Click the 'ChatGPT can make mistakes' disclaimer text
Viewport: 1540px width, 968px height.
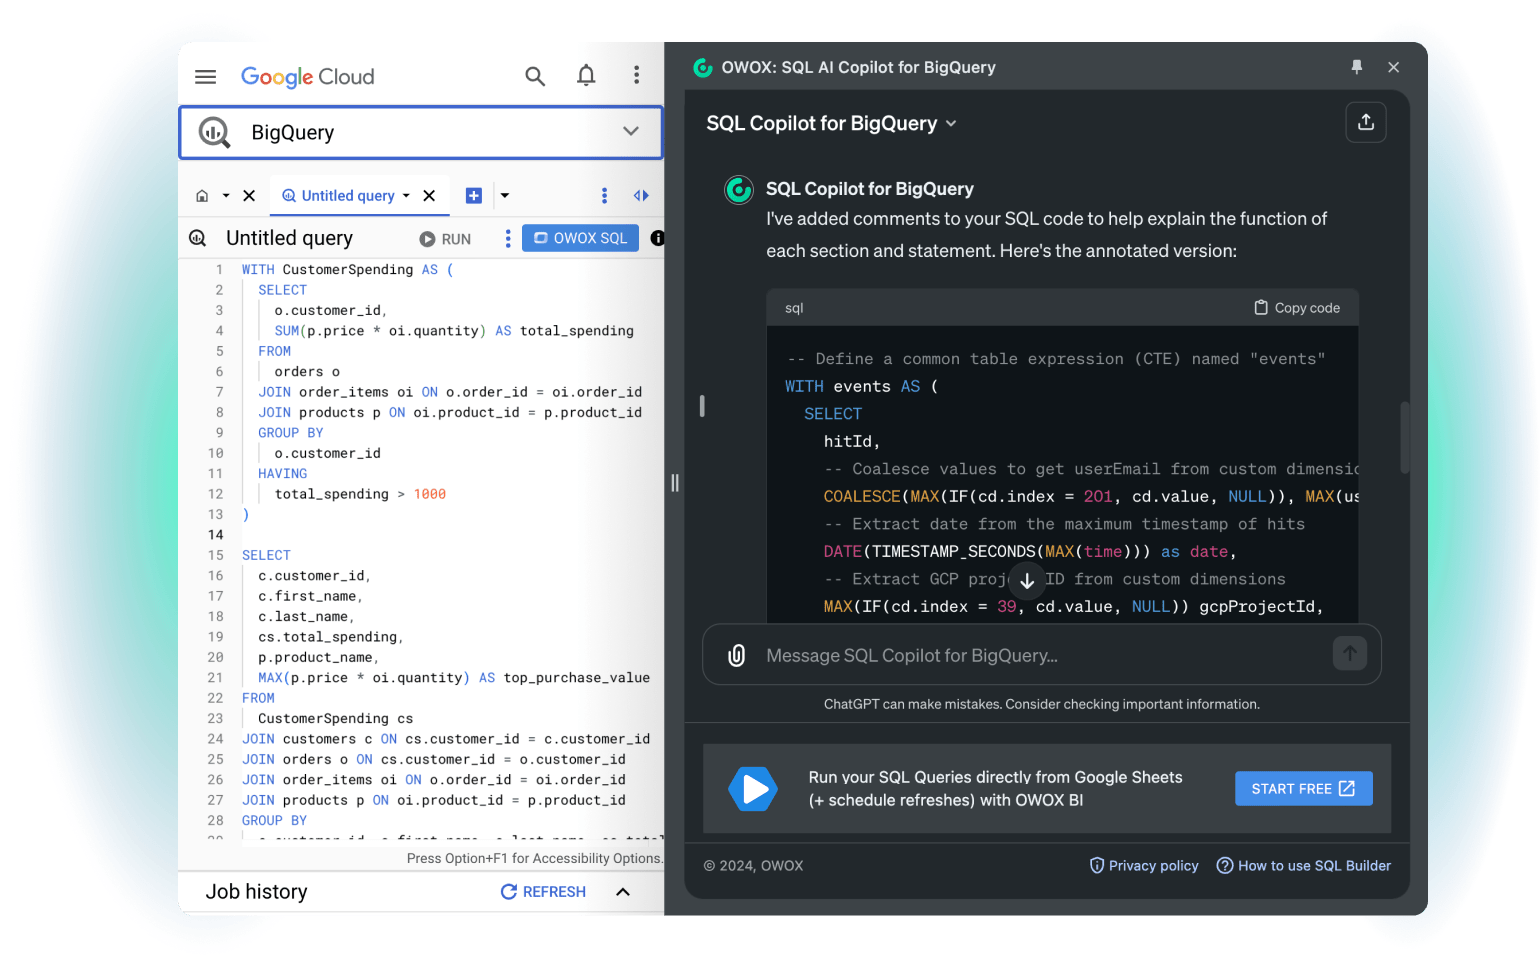tap(1042, 704)
